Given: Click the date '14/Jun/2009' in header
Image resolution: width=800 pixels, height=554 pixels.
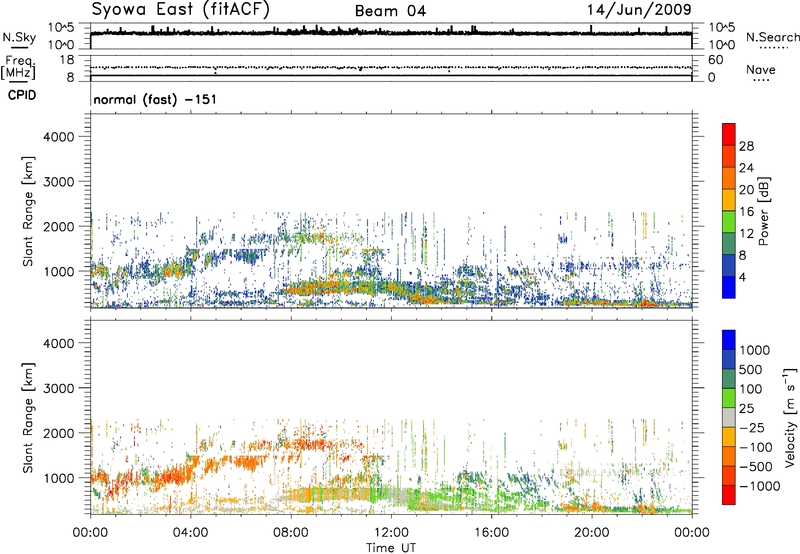Looking at the screenshot, I should coord(639,9).
